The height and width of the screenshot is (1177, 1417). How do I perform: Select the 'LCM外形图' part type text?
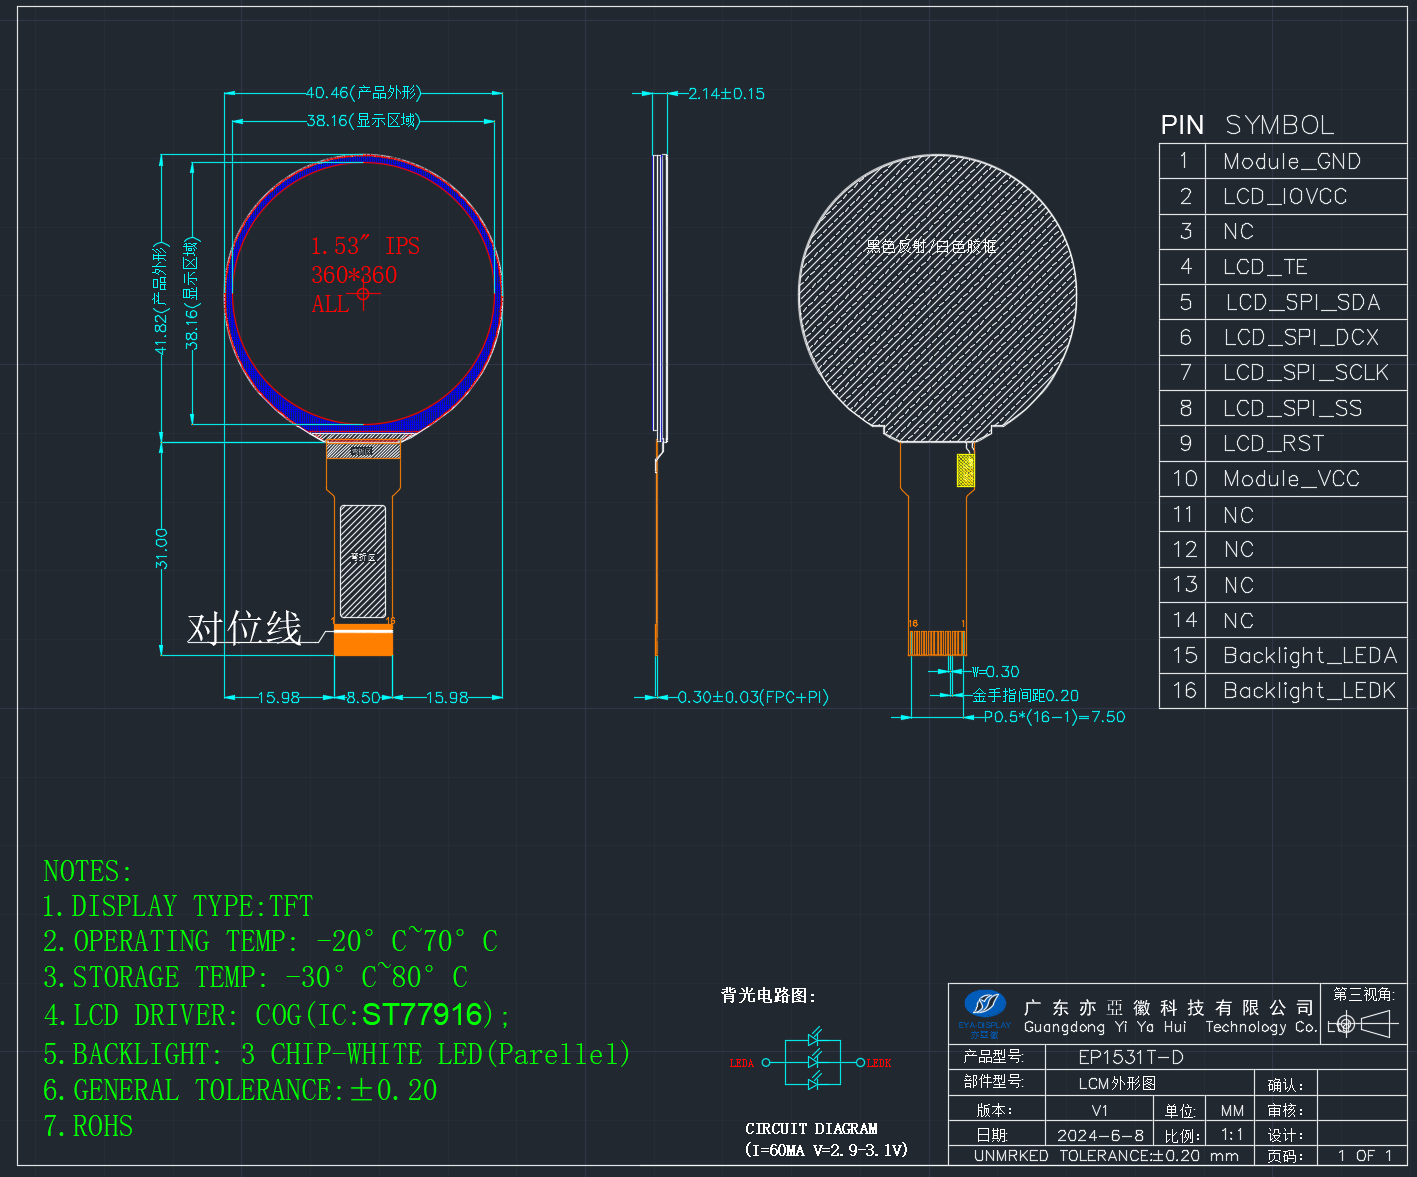coord(1117,1084)
